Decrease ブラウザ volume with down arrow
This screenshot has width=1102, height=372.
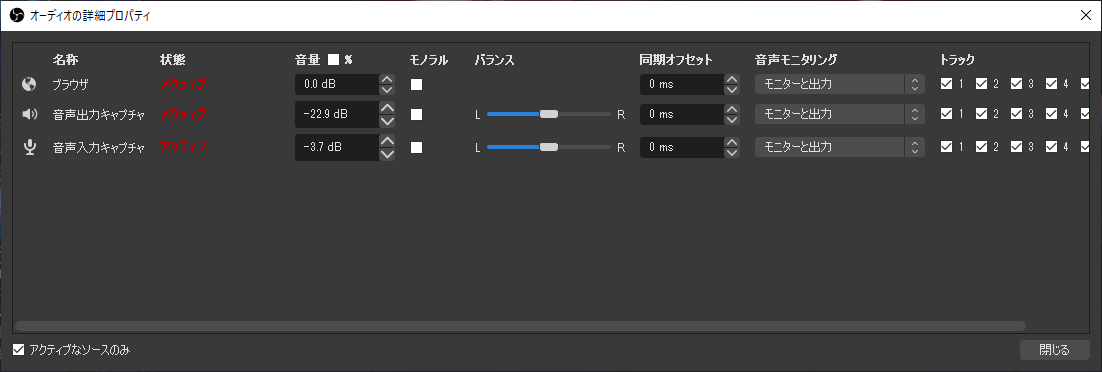[x=387, y=89]
